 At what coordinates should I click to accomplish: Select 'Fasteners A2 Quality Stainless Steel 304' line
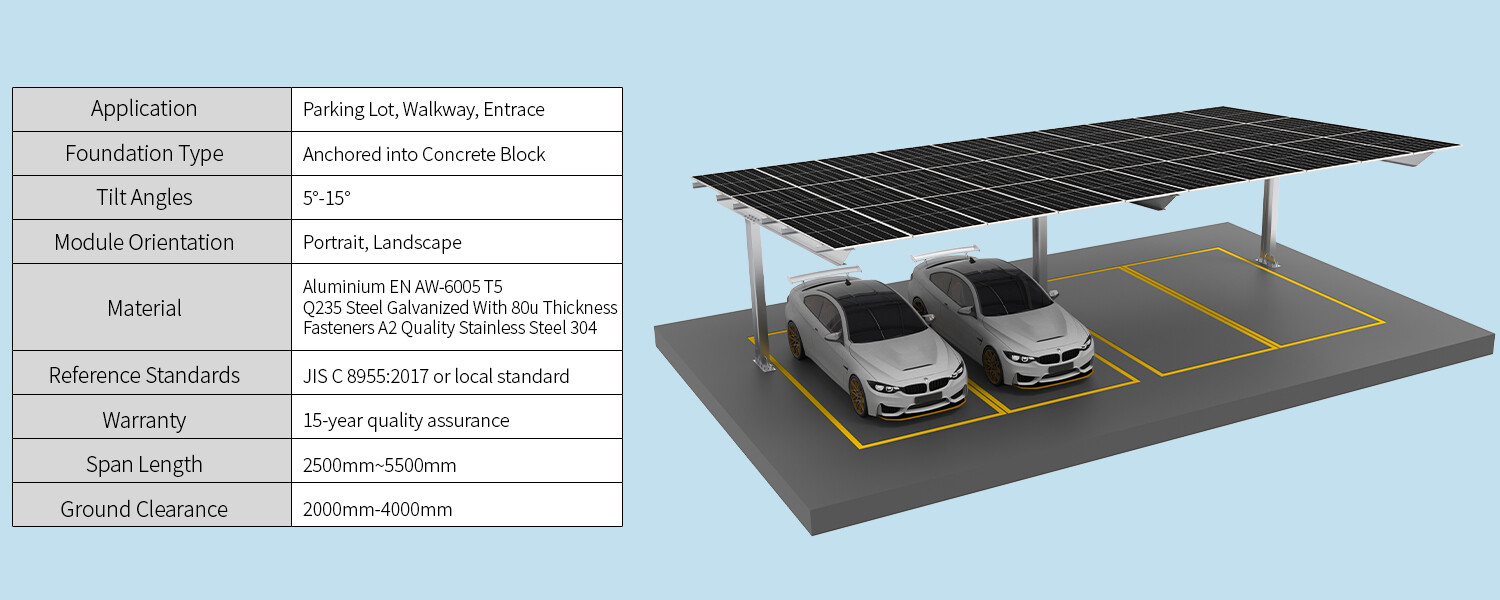[450, 328]
